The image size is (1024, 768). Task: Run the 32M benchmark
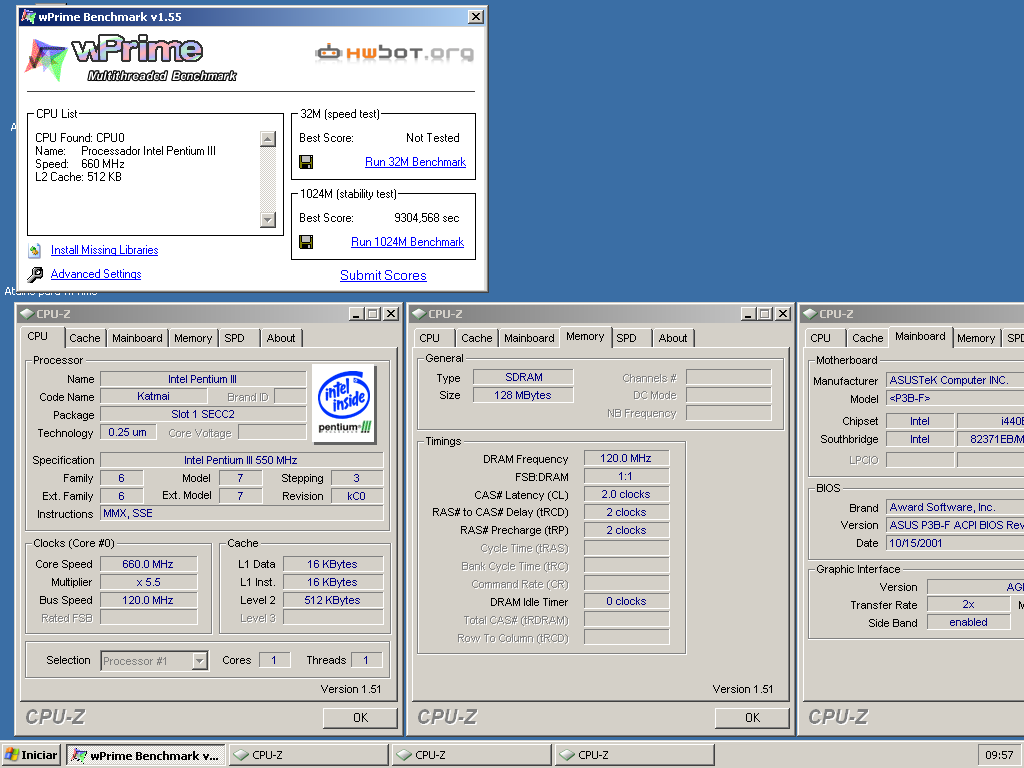[415, 162]
